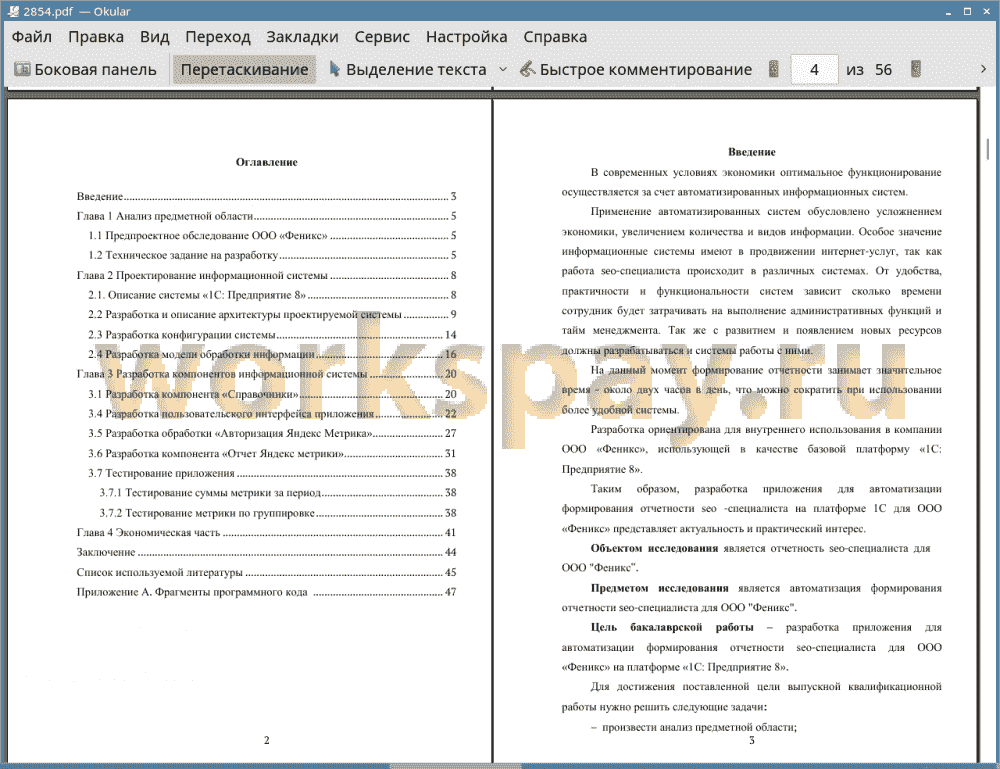This screenshot has width=1000, height=769.
Task: Click the Введение entry in contents
Action: [x=267, y=196]
